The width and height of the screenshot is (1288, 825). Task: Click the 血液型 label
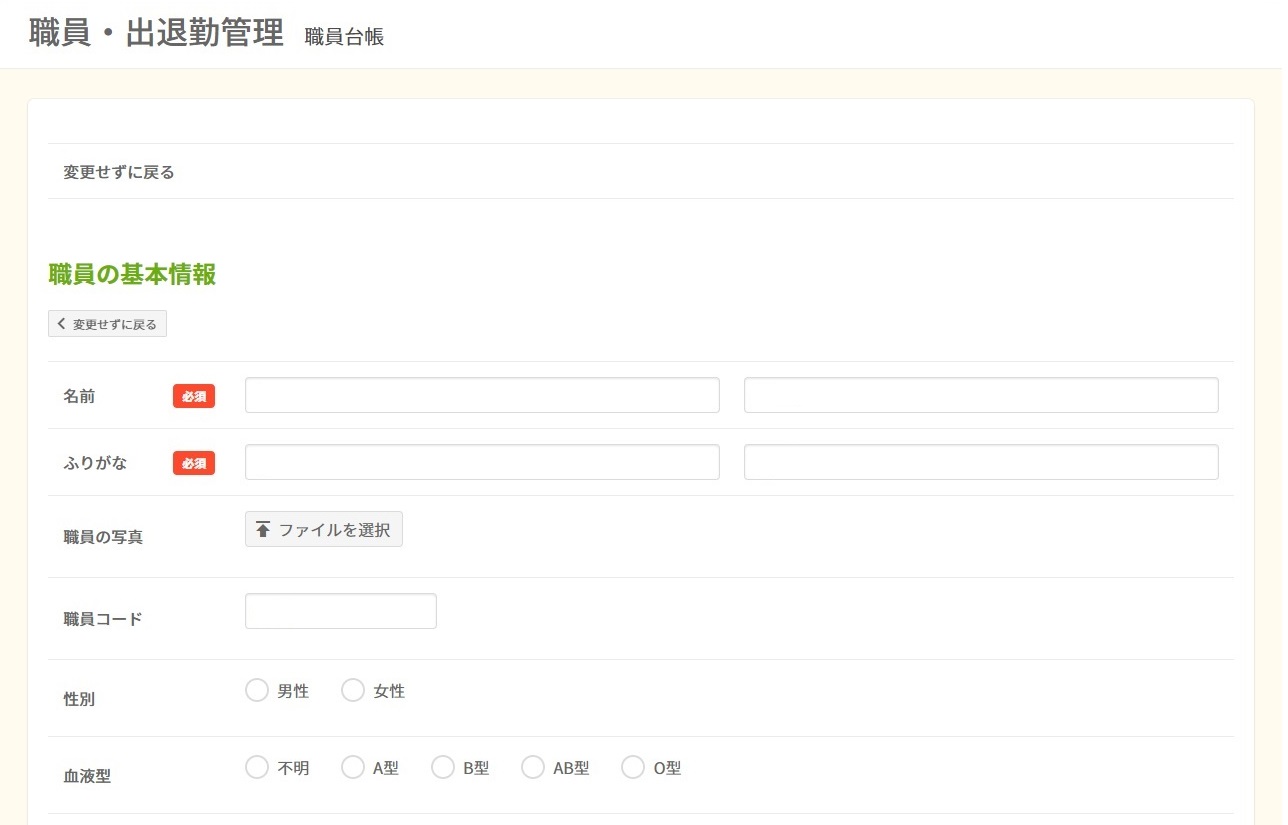[x=87, y=776]
